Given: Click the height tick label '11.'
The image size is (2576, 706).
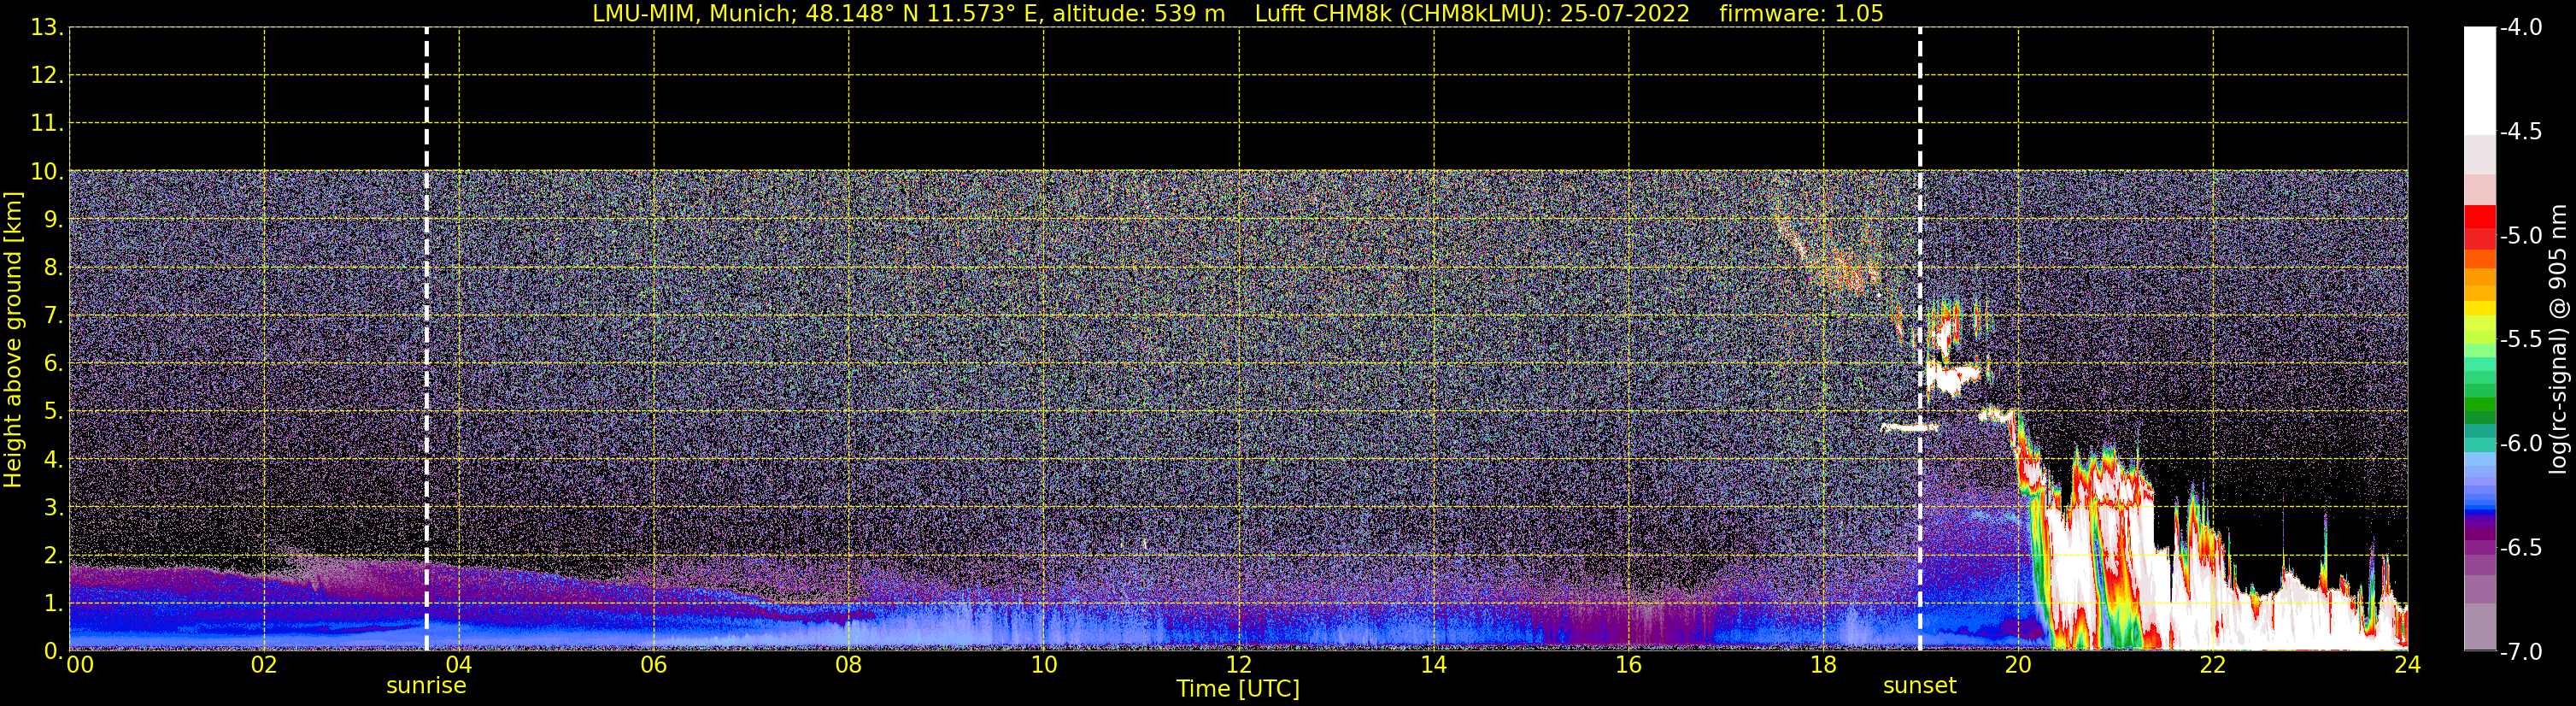Looking at the screenshot, I should click(47, 124).
